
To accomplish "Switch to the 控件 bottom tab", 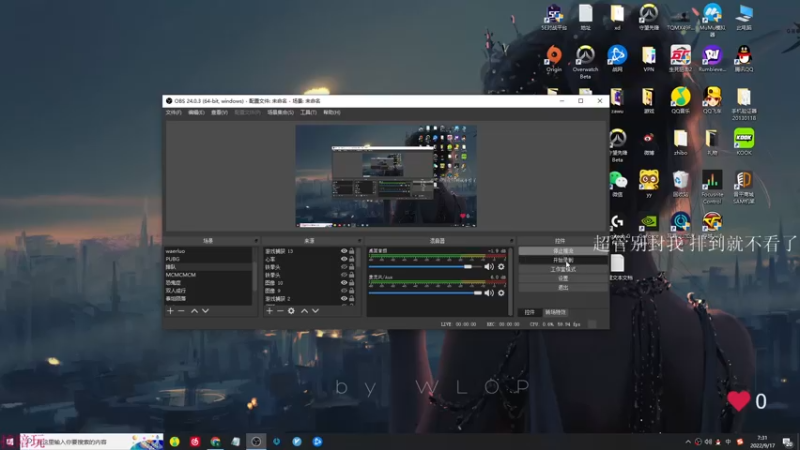I will click(x=530, y=312).
